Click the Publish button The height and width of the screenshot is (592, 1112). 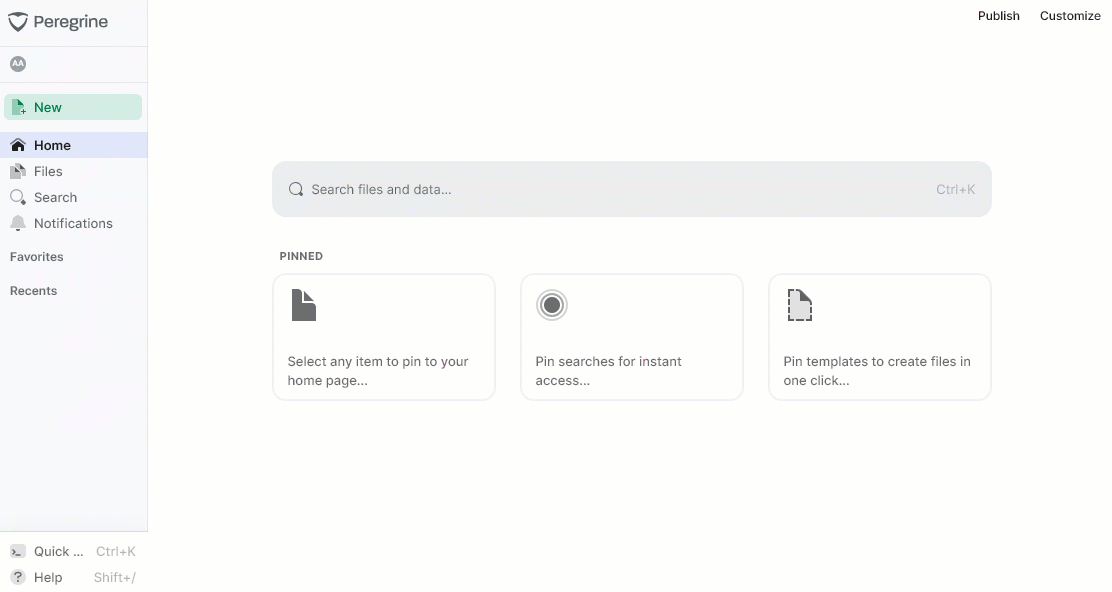click(x=999, y=16)
